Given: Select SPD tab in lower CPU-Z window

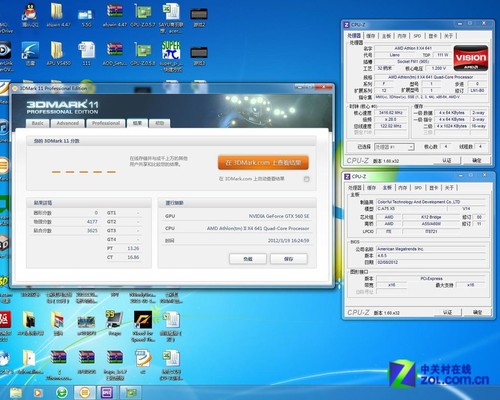Looking at the screenshot, I should coord(418,188).
